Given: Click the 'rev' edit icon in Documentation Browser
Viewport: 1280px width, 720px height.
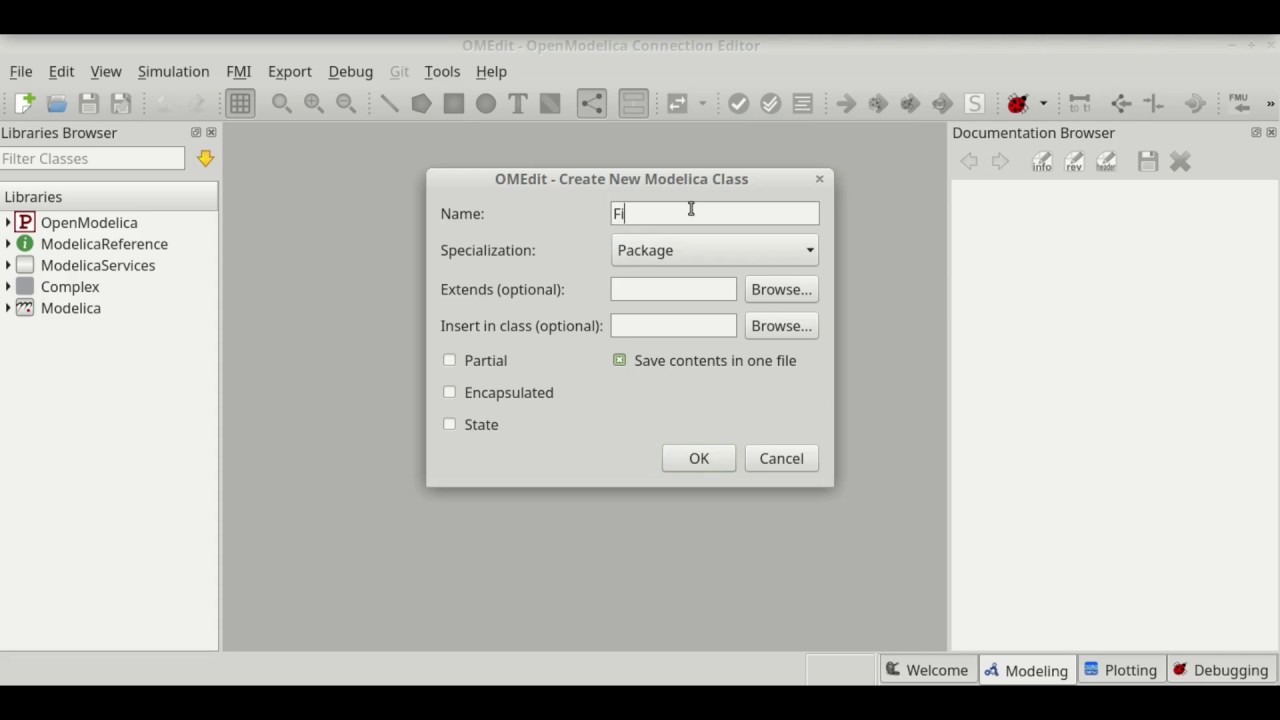Looking at the screenshot, I should (1074, 161).
